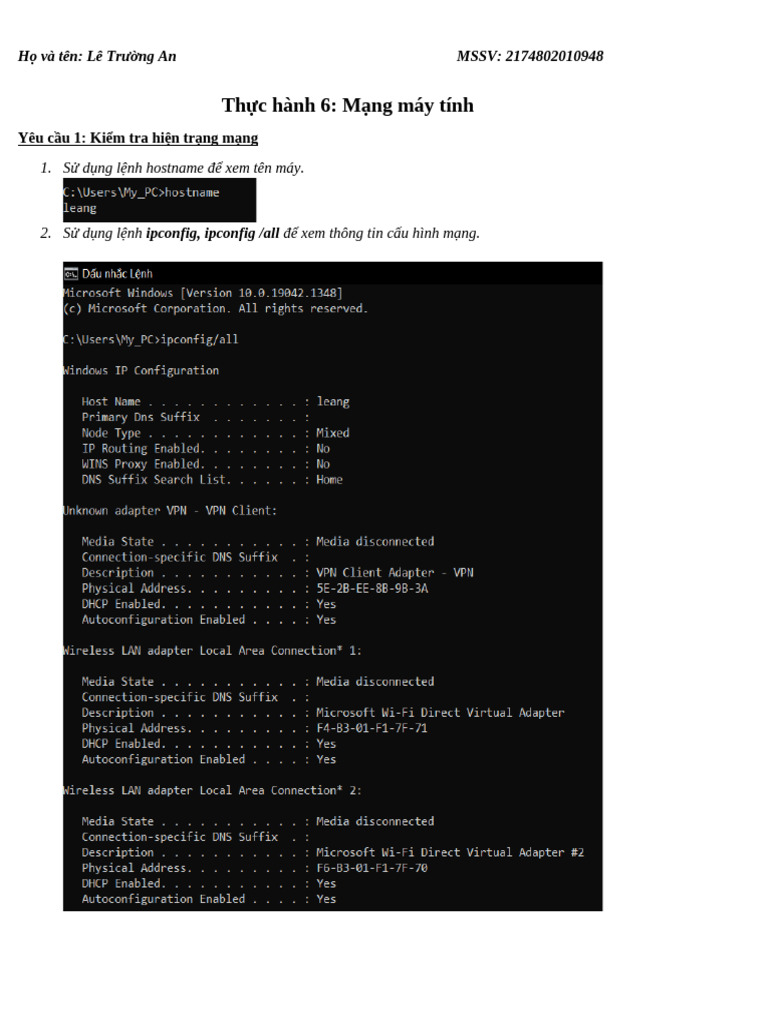
Task: Click the Host Name value 'leang'
Action: 333,402
